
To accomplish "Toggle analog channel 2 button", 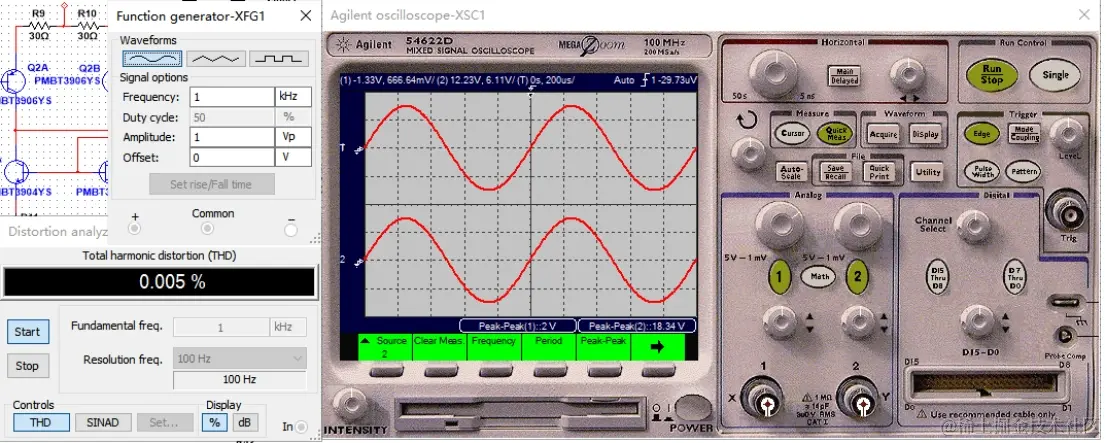I will click(x=857, y=276).
